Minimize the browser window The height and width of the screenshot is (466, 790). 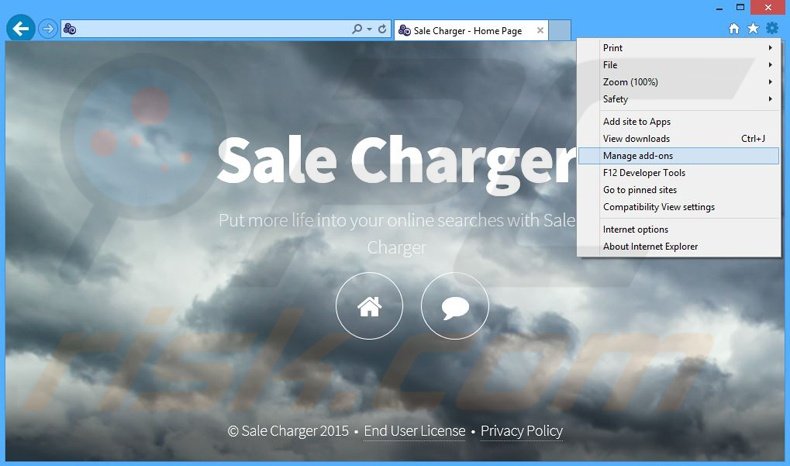pos(719,8)
